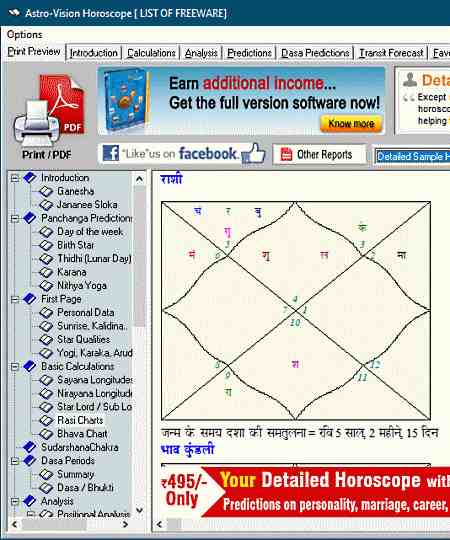The height and width of the screenshot is (540, 450).
Task: Select Star Lord / Sub Lord tree item
Action: 95,407
